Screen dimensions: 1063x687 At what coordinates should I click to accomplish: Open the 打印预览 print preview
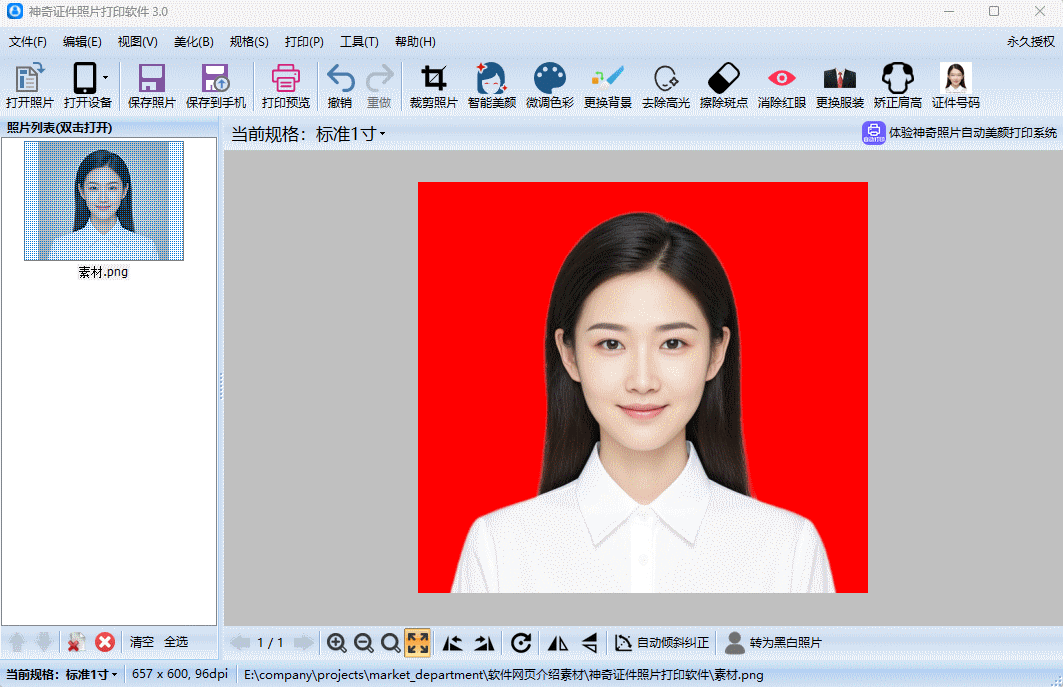(x=285, y=80)
